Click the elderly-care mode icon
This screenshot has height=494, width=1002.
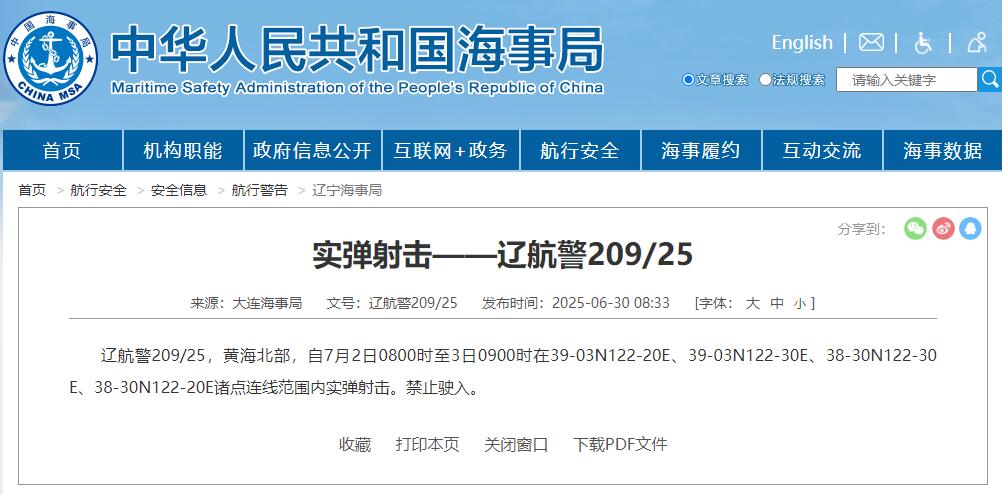tap(977, 43)
